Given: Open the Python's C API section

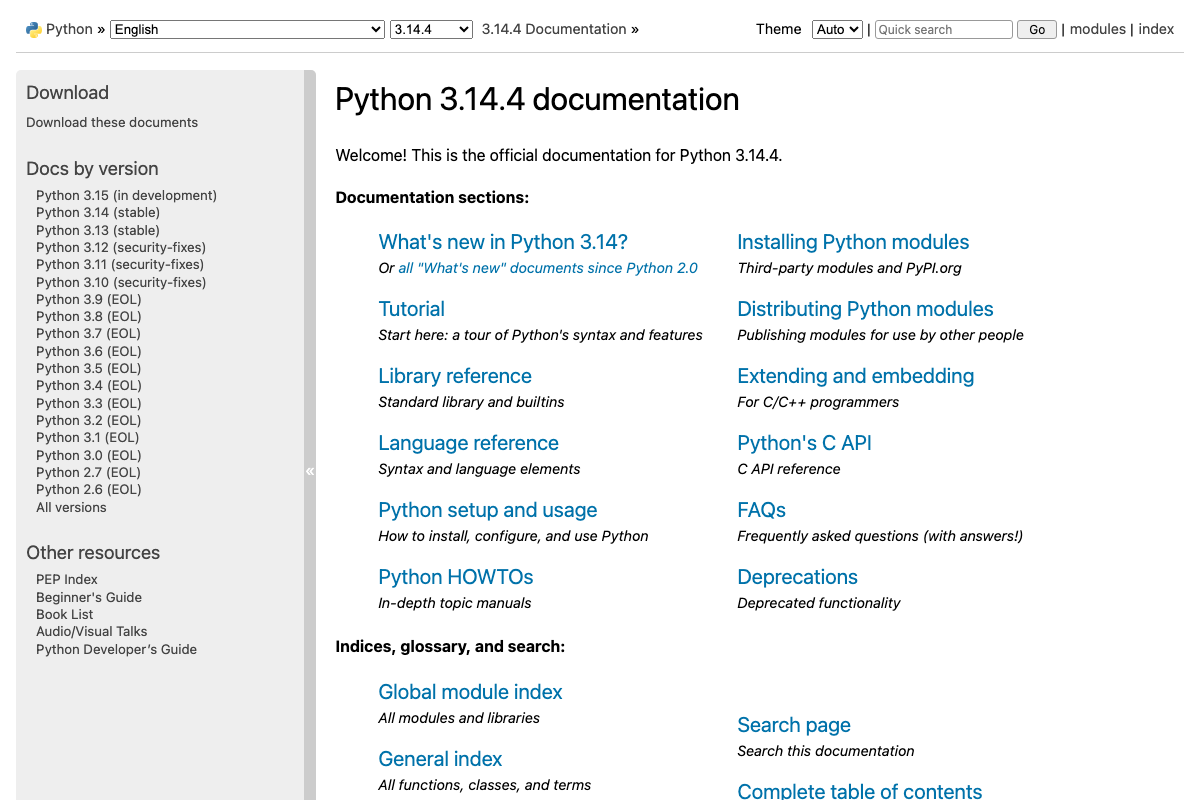Looking at the screenshot, I should click(805, 443).
